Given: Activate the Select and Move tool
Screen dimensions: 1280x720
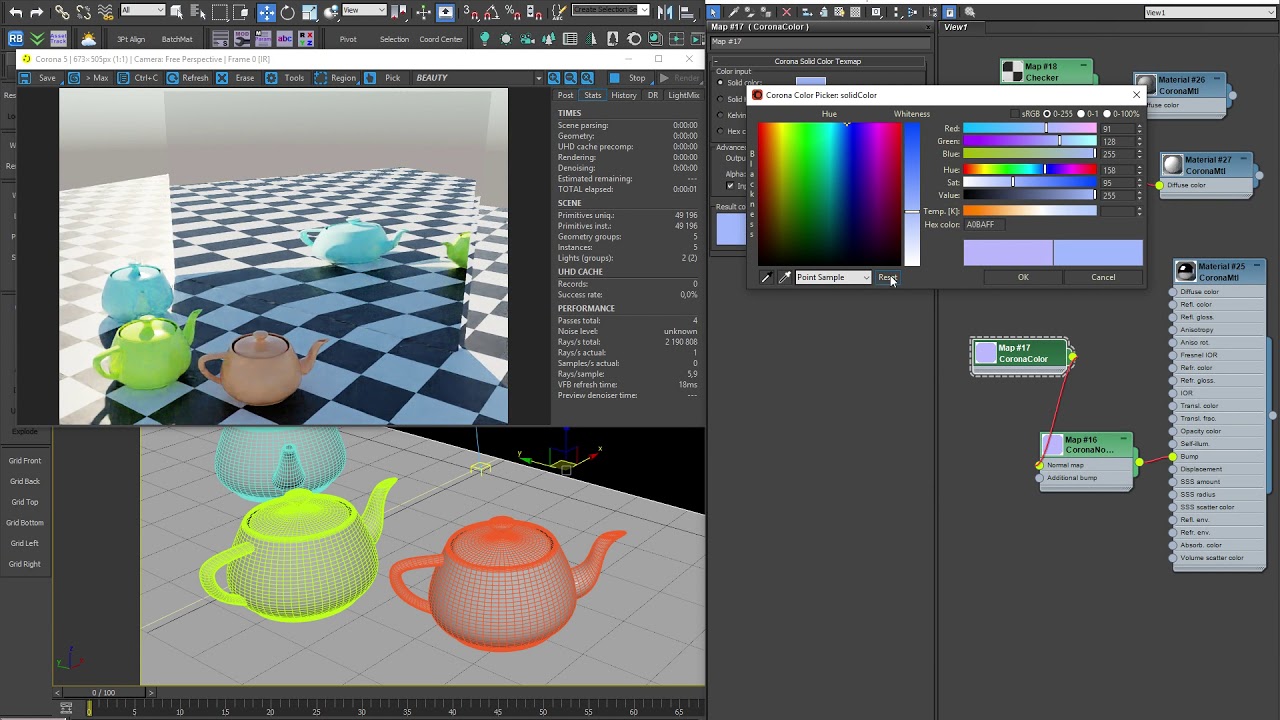Looking at the screenshot, I should tap(266, 12).
